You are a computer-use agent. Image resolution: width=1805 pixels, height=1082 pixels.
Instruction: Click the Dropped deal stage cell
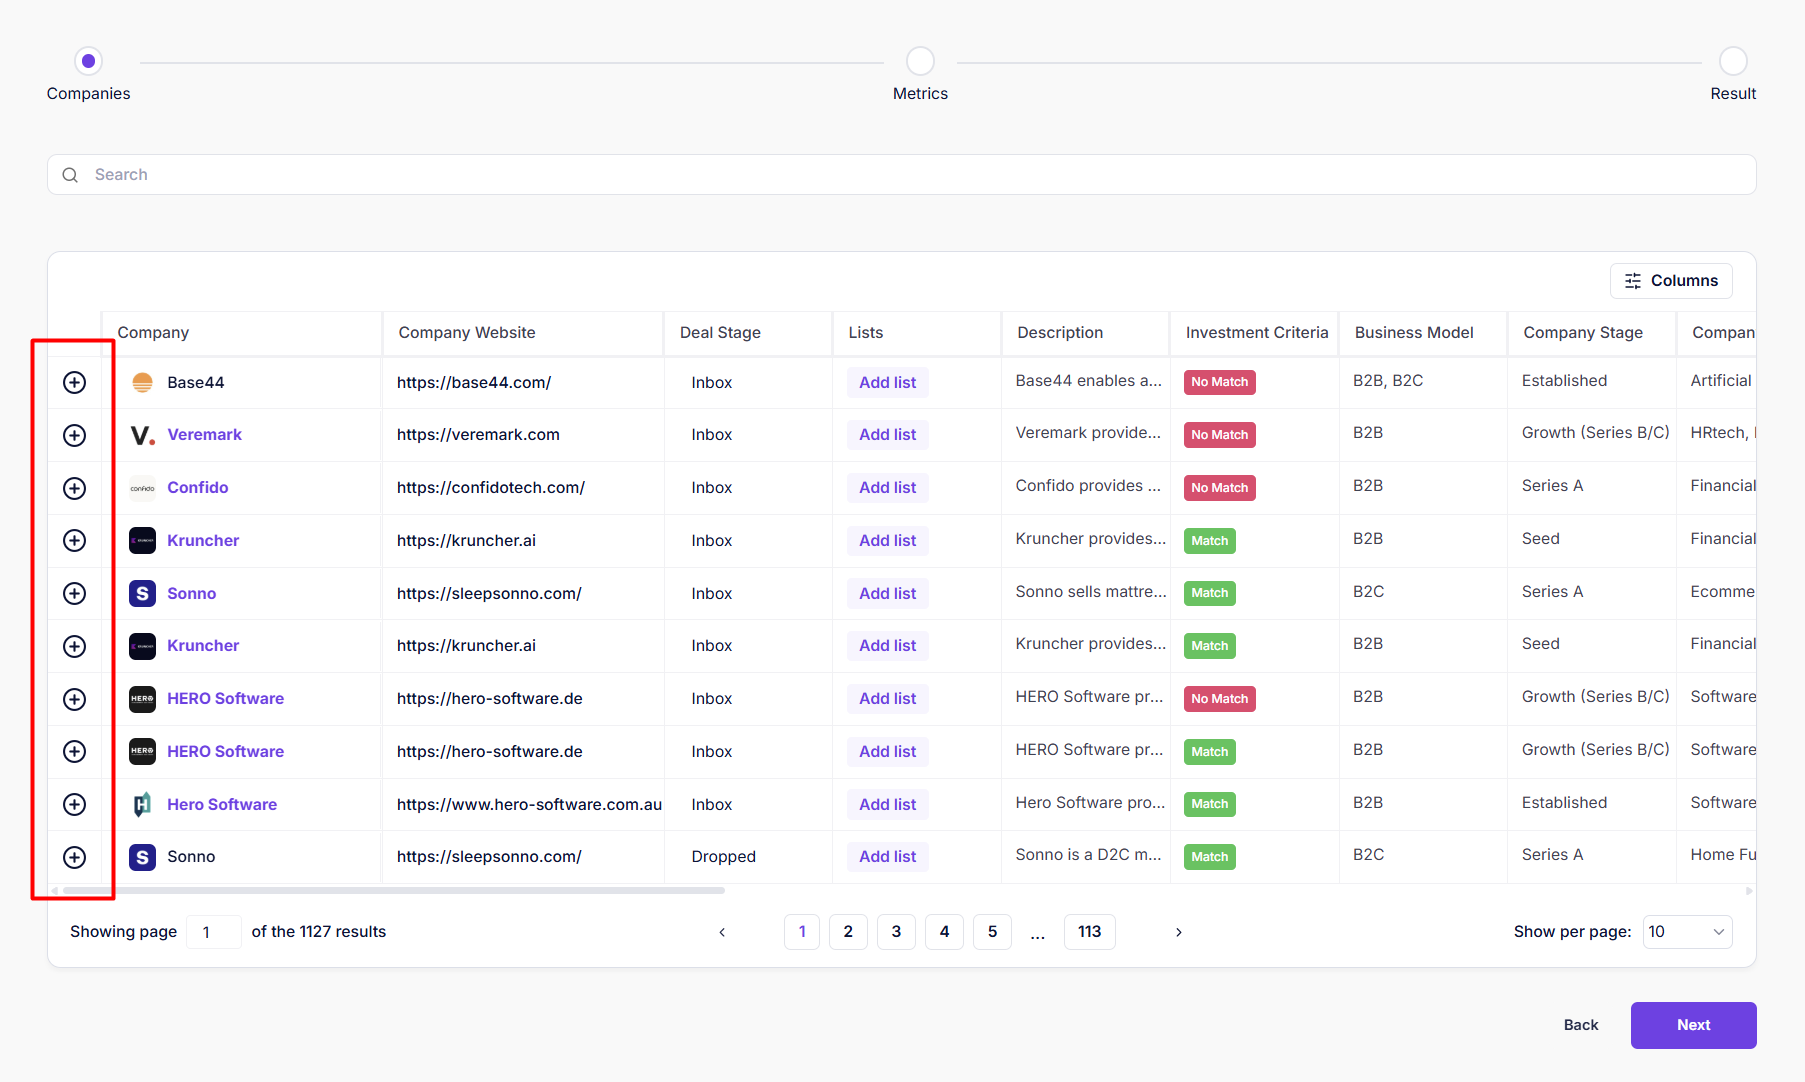pos(723,857)
